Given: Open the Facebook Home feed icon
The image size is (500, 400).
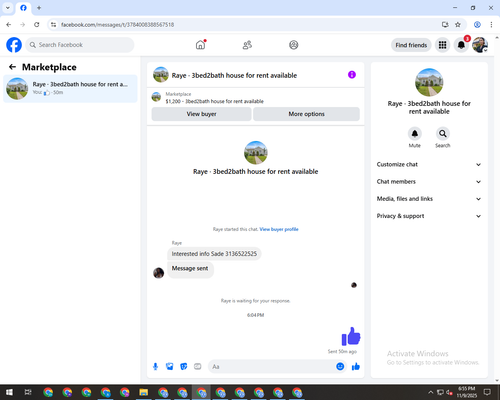Looking at the screenshot, I should [x=200, y=45].
